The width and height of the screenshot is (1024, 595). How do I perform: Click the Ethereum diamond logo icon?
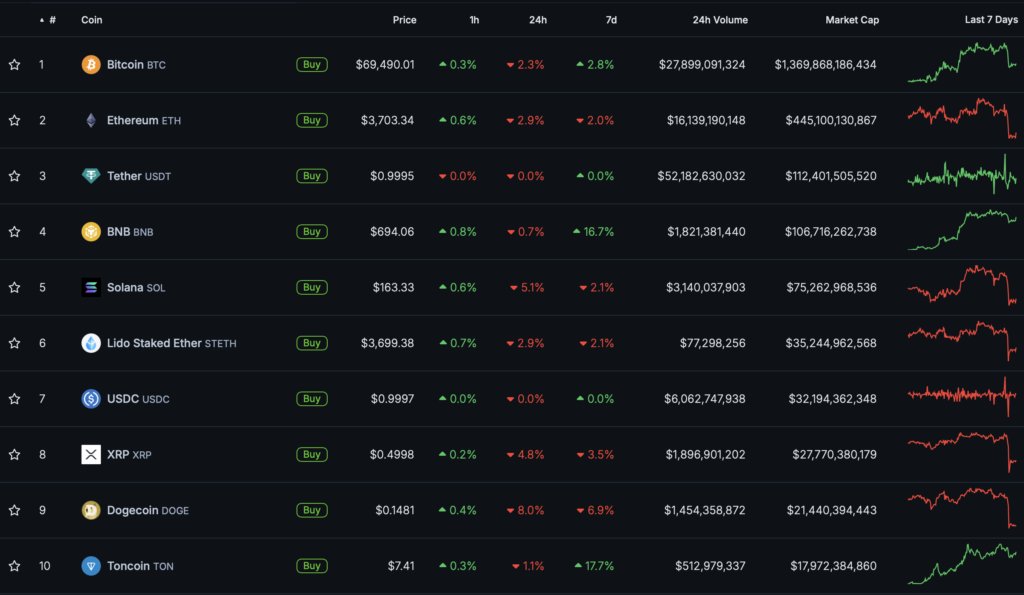[91, 120]
